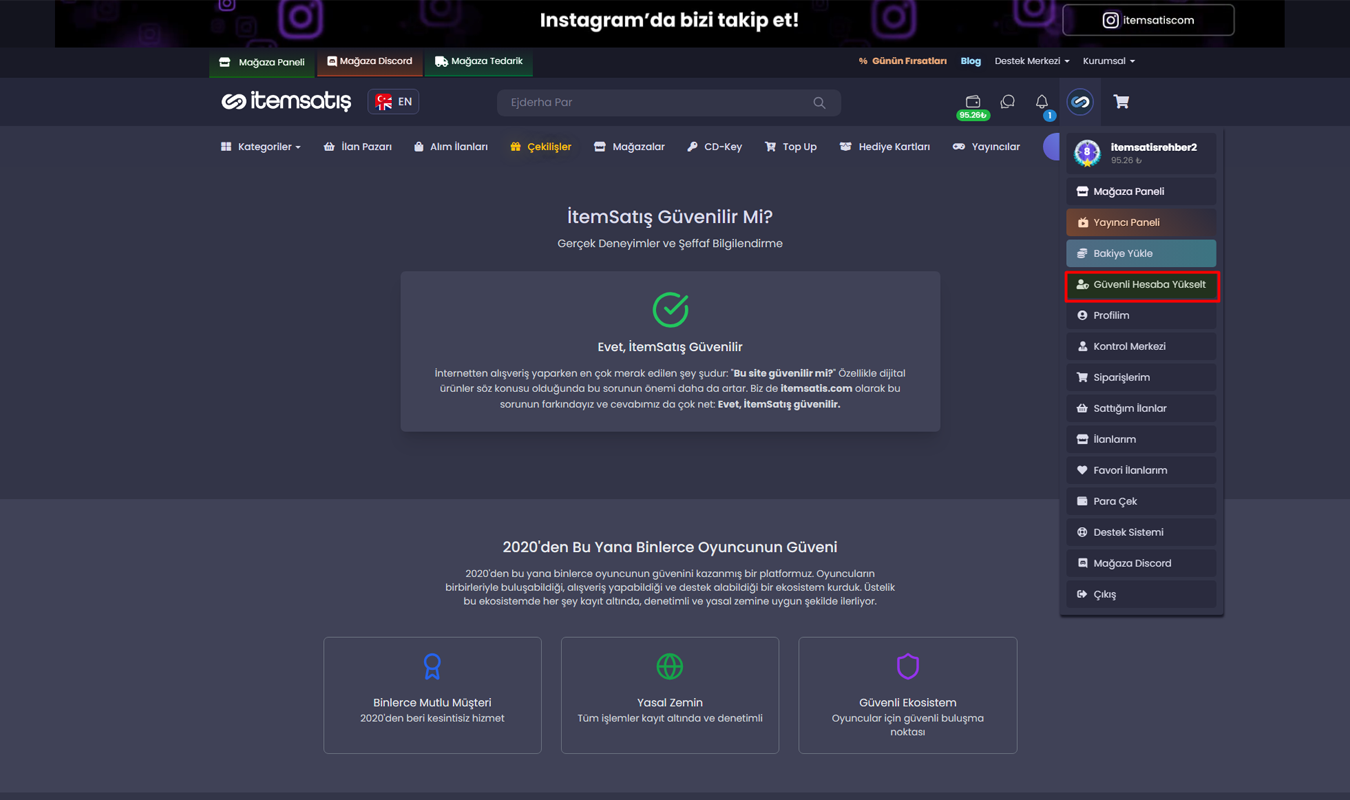Click the green globe icon

pyautogui.click(x=670, y=666)
